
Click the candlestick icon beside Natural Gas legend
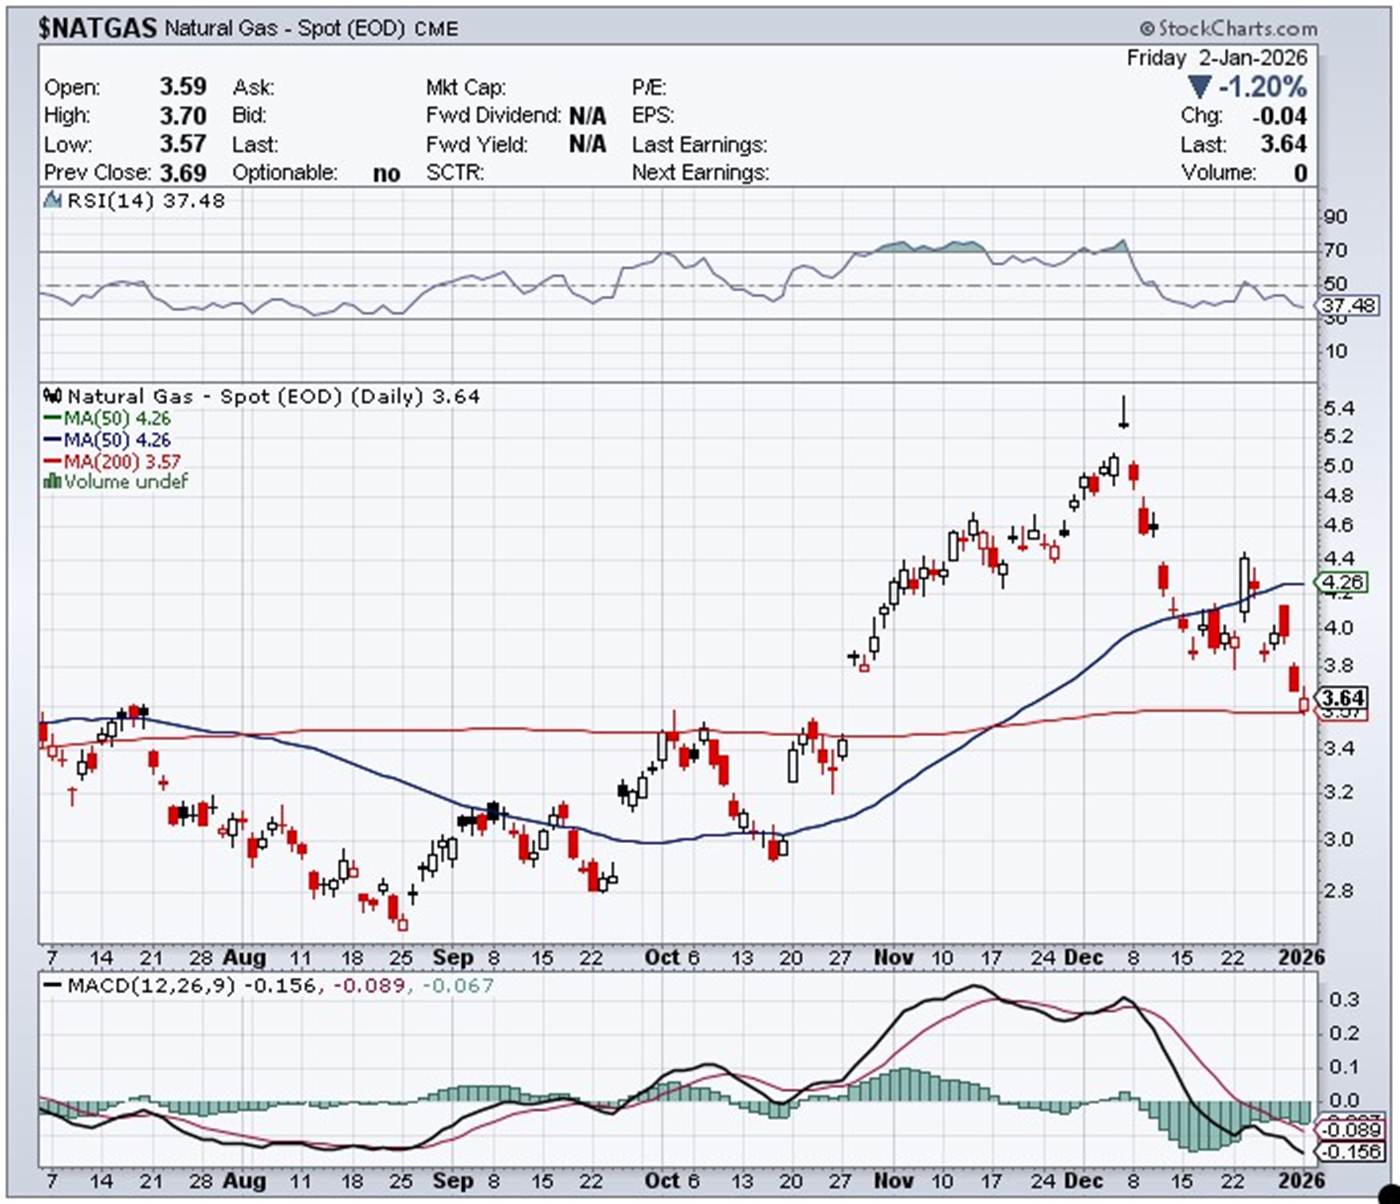(x=53, y=397)
